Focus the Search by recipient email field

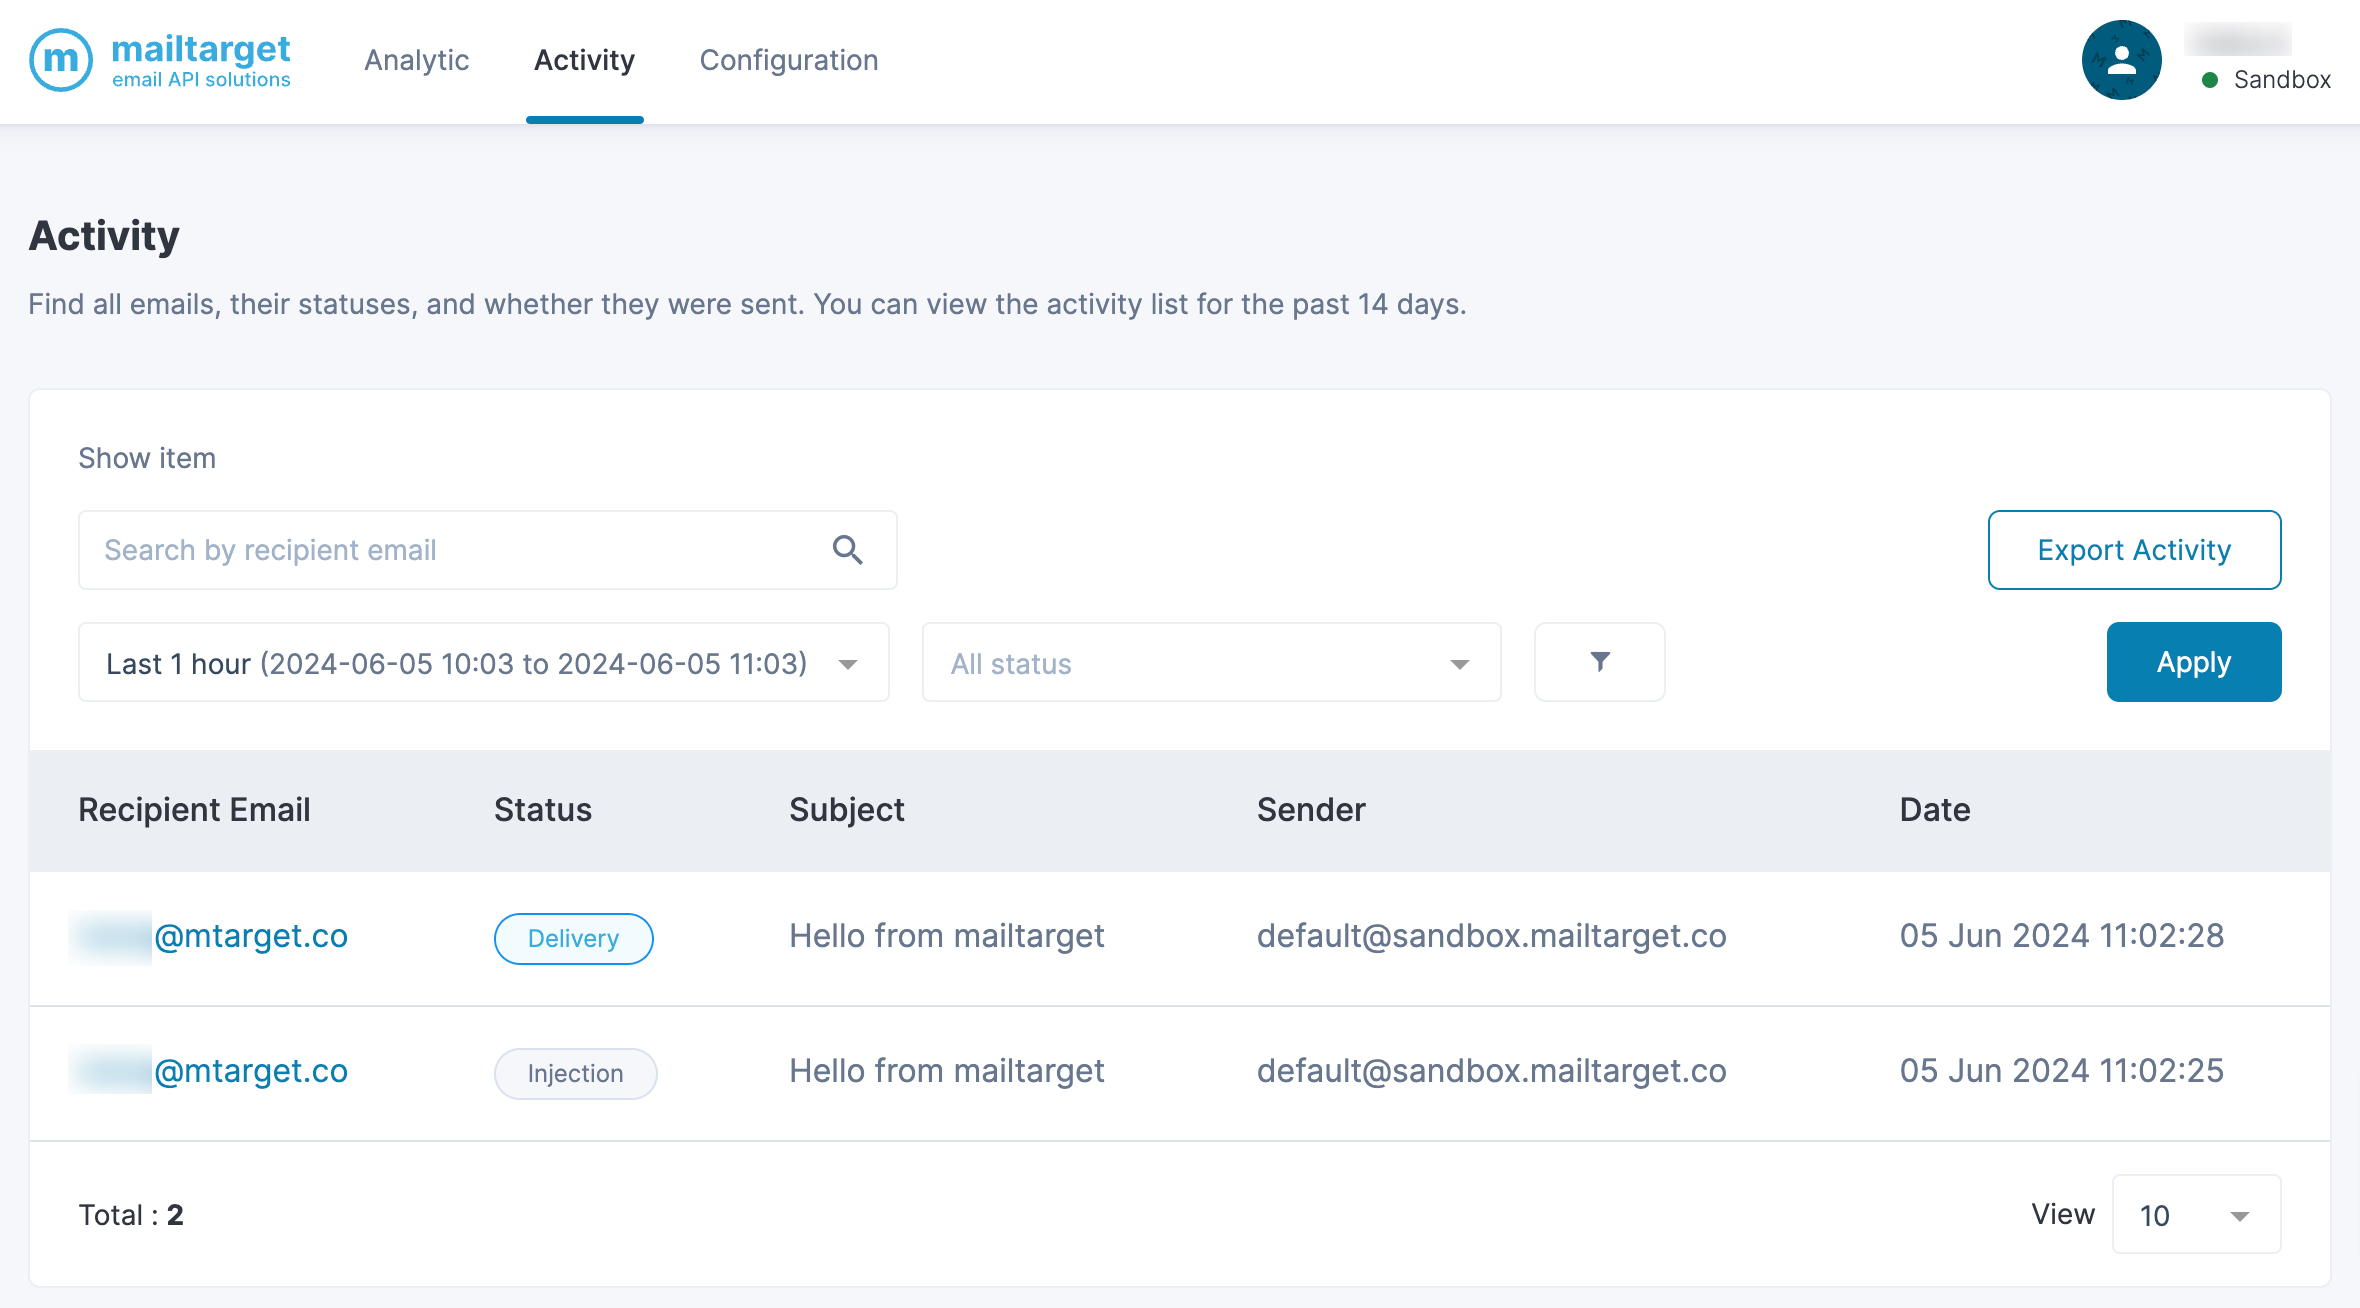pos(450,550)
